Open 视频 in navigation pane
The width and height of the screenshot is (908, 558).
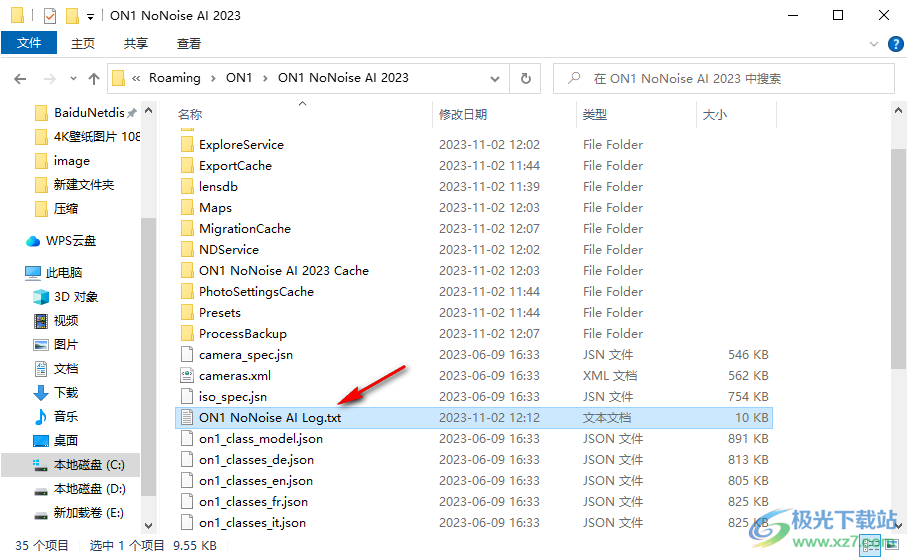point(65,321)
